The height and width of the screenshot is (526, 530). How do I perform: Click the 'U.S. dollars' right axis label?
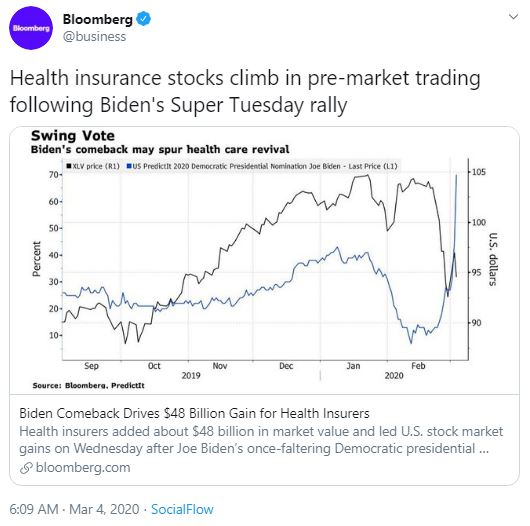pyautogui.click(x=493, y=259)
